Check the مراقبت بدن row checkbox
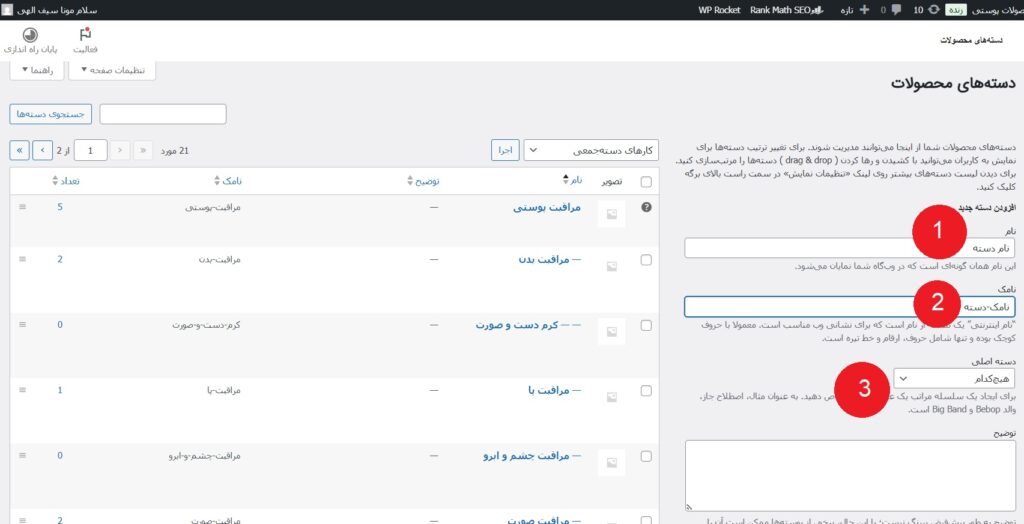This screenshot has height=524, width=1024. (x=646, y=260)
